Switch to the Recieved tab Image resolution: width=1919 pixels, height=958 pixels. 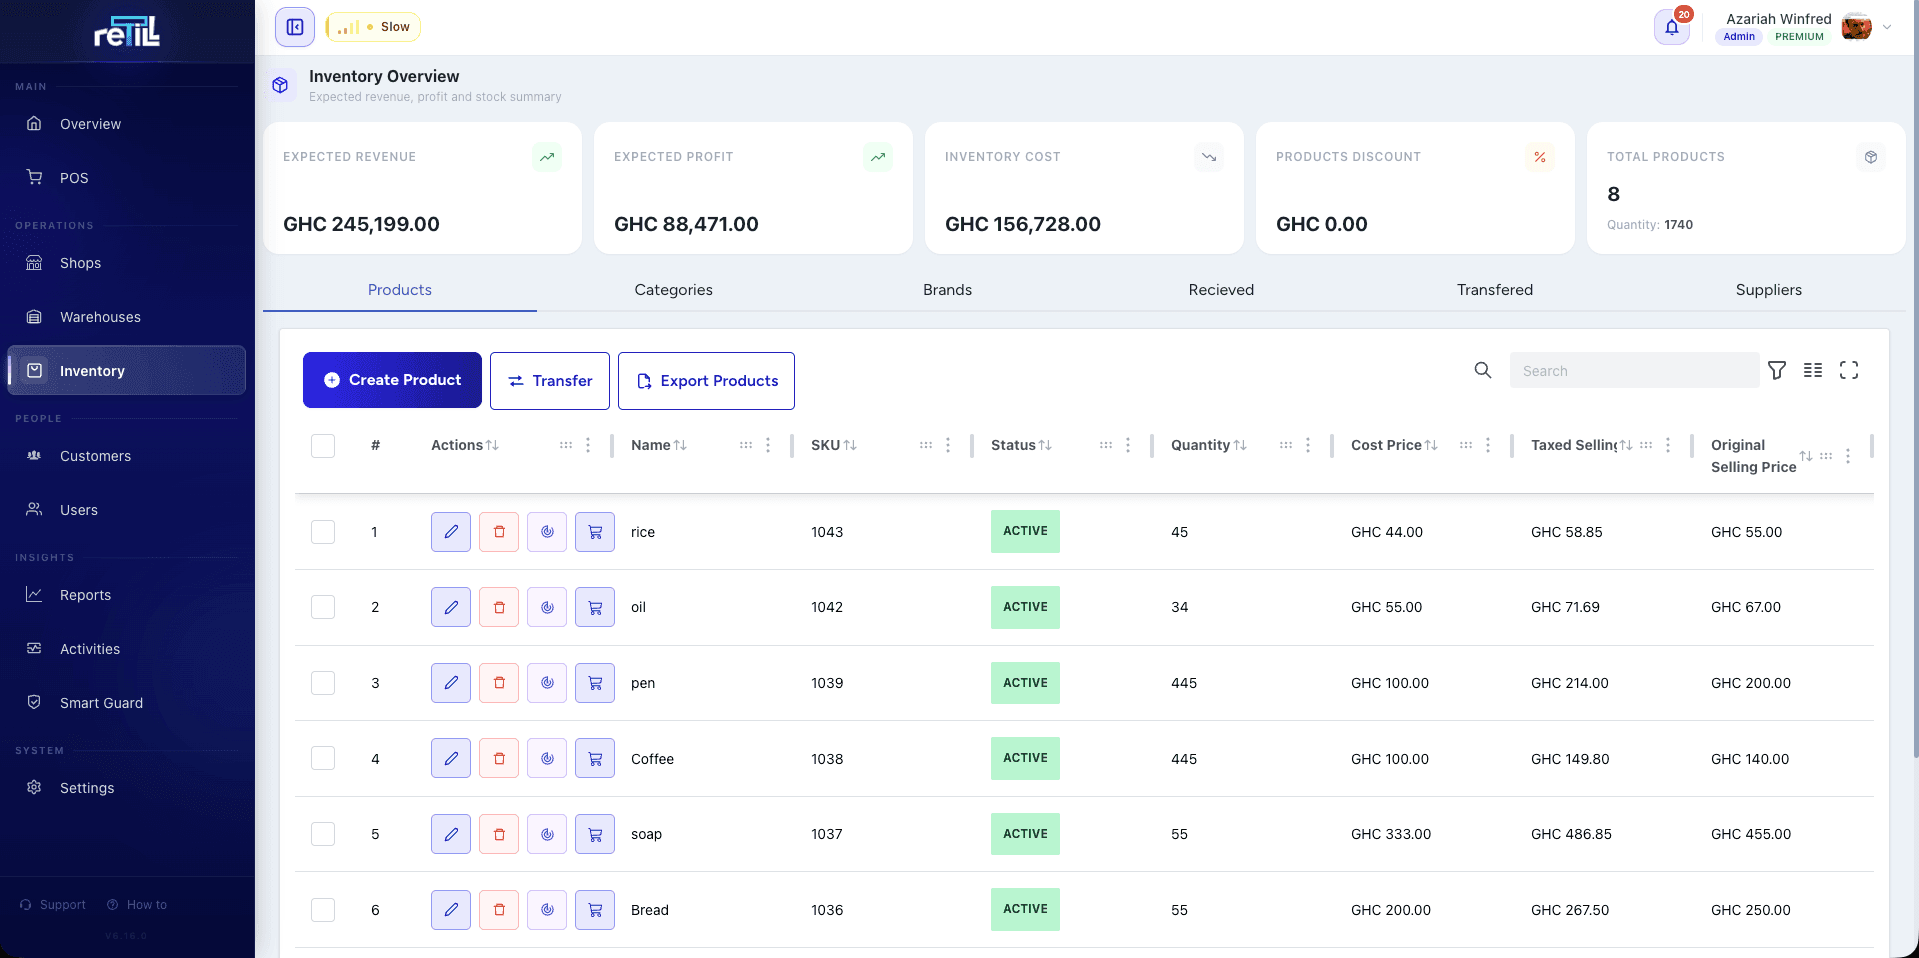1221,290
